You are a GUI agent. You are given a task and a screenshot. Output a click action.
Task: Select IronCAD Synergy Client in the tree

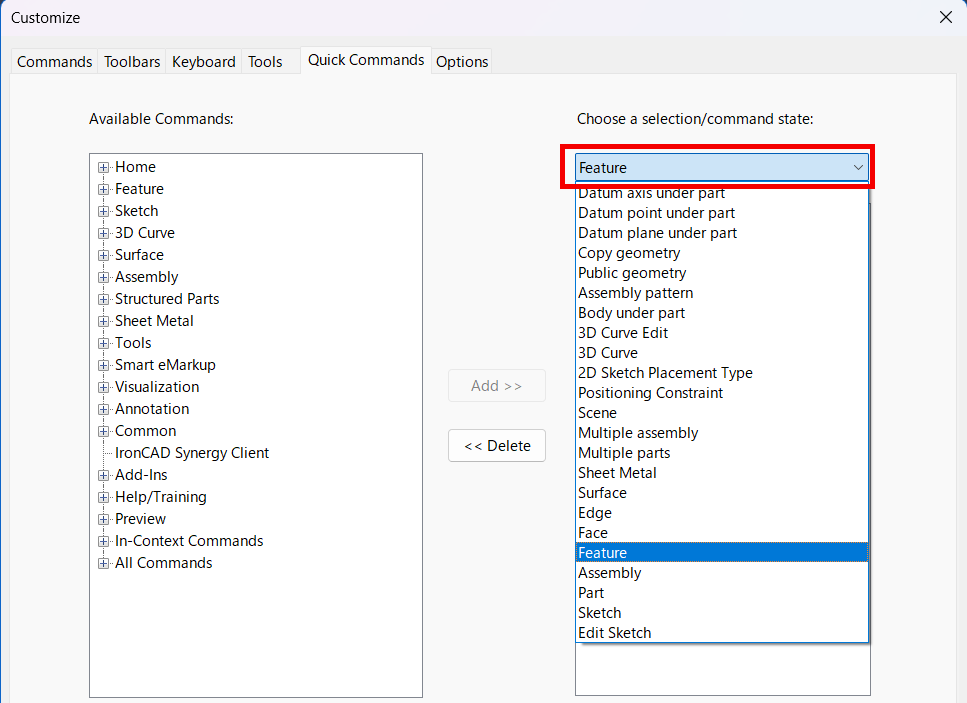coord(192,453)
